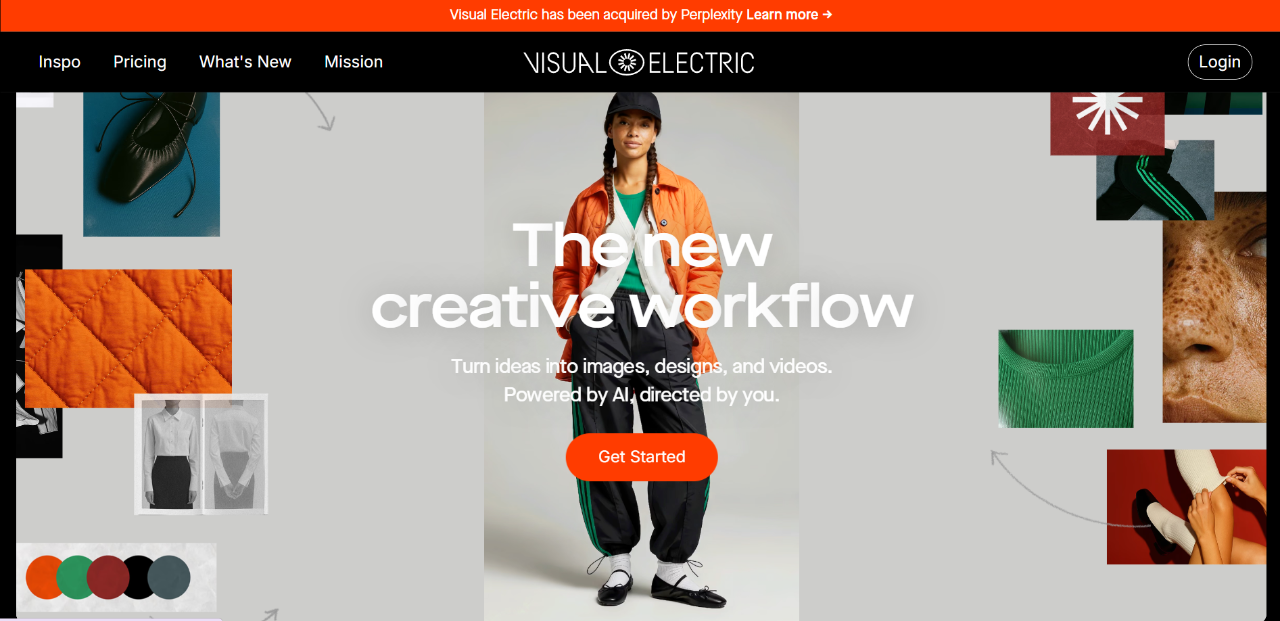
Task: Select the slate gray color swatch
Action: pos(169,577)
